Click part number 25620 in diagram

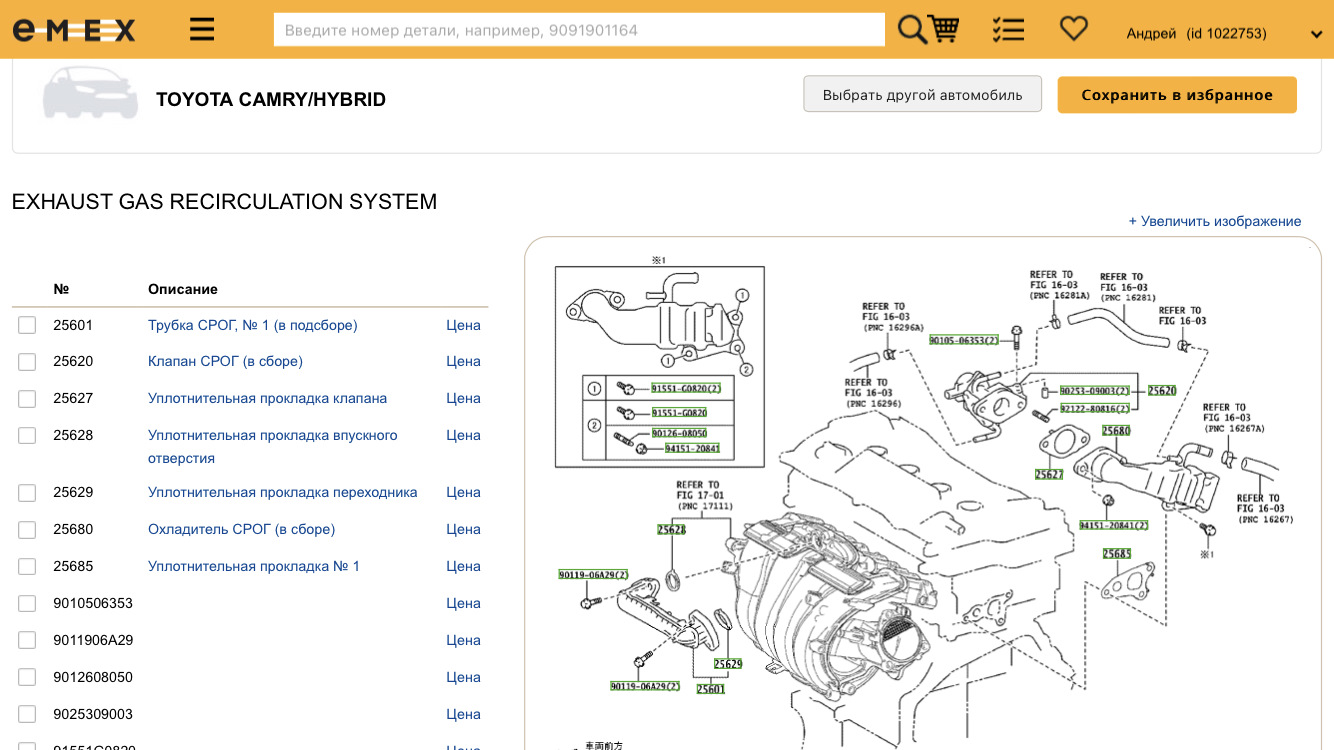pyautogui.click(x=1161, y=391)
